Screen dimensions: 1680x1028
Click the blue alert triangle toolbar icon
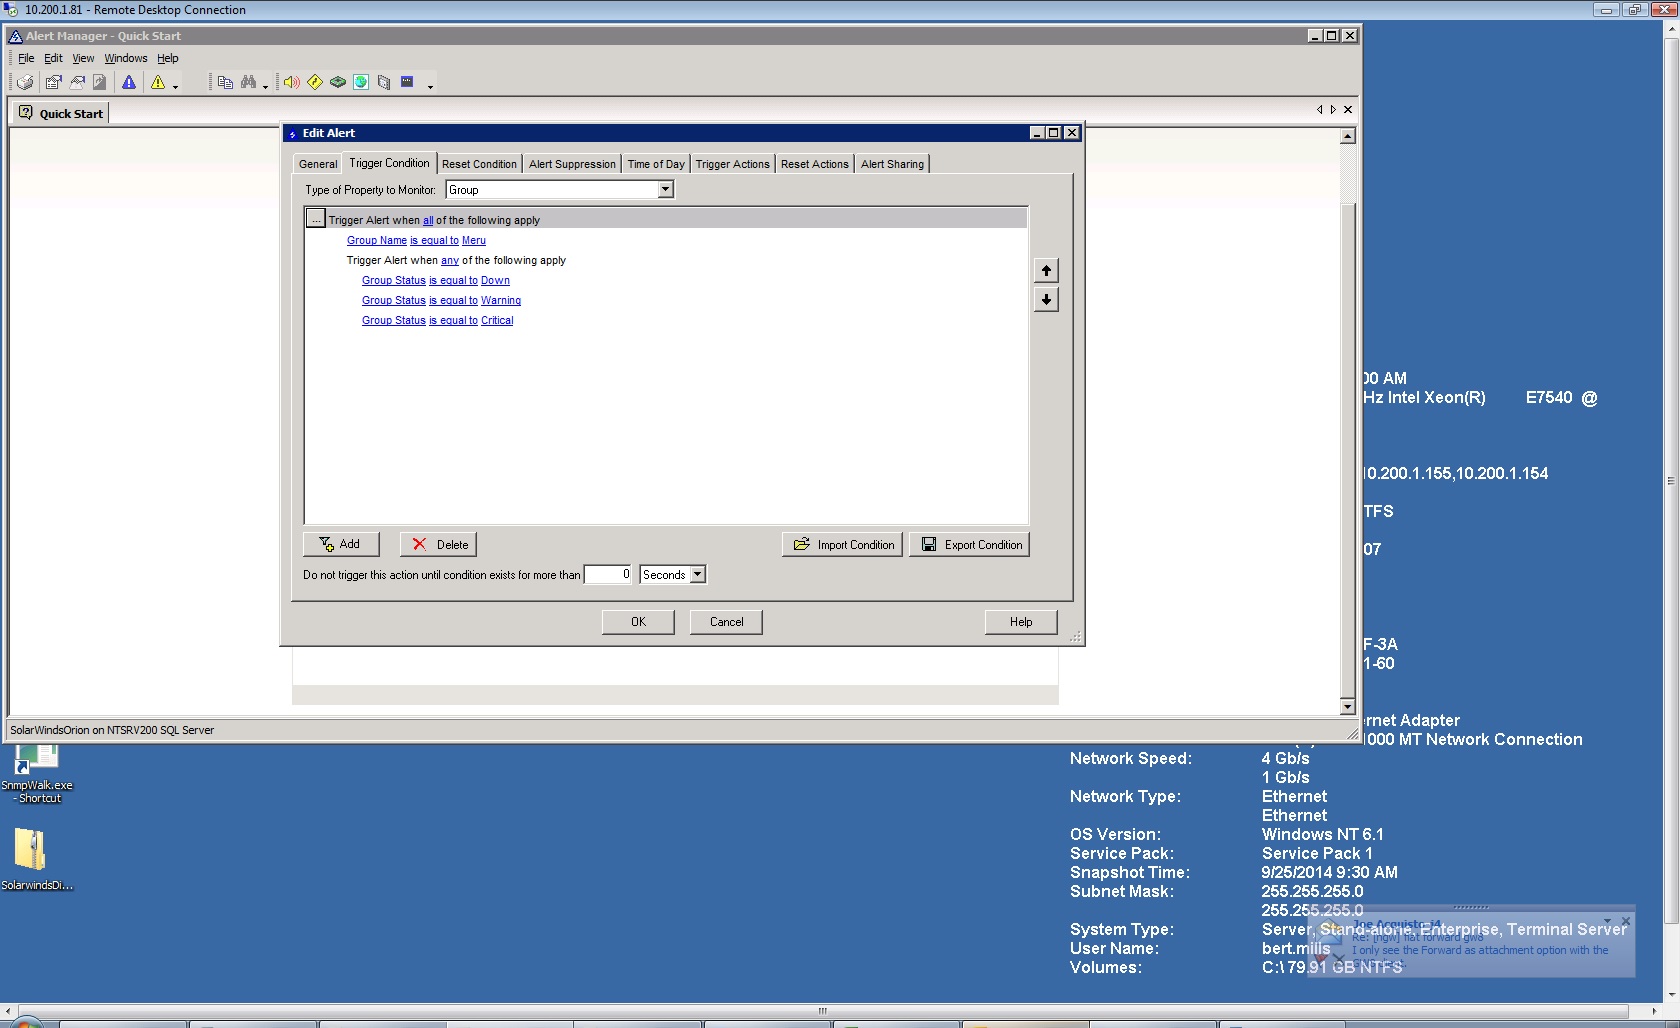click(129, 82)
